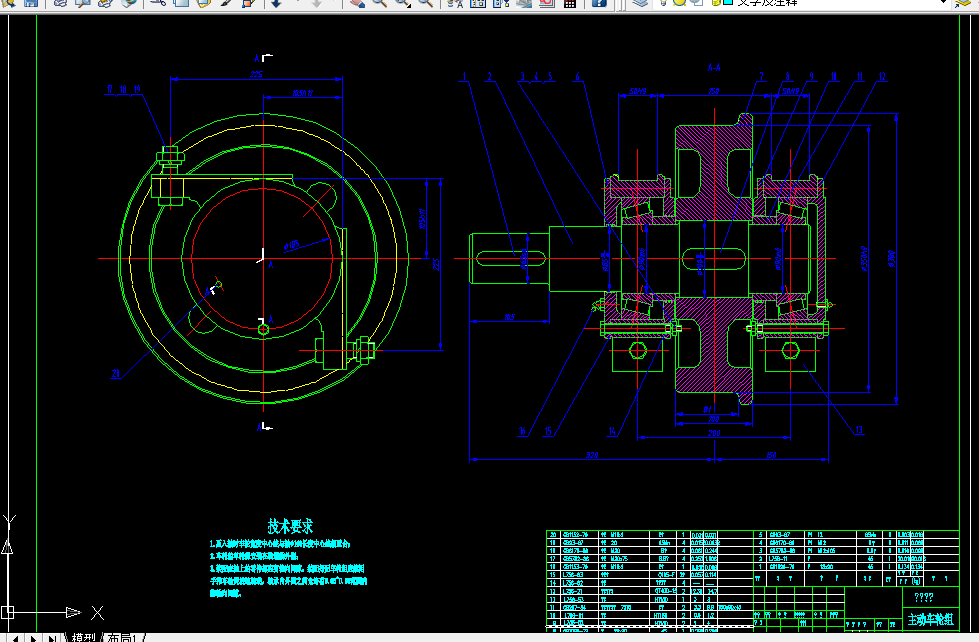Click the greyed Redo arrow icon

(x=317, y=3)
